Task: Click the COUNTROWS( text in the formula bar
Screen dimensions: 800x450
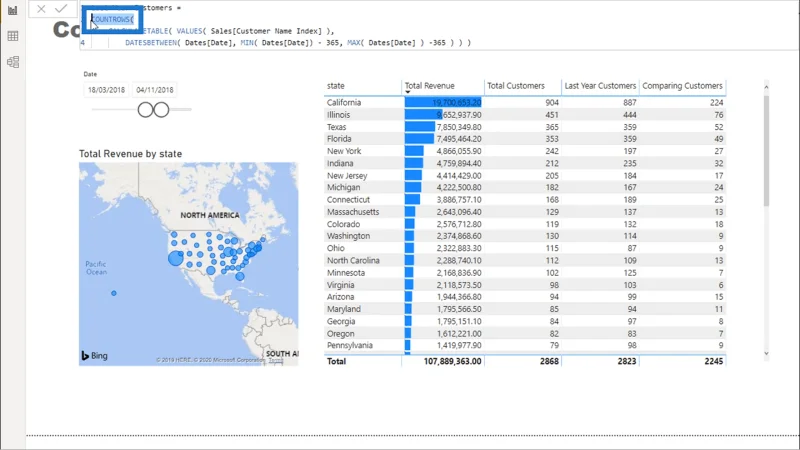Action: click(x=112, y=19)
